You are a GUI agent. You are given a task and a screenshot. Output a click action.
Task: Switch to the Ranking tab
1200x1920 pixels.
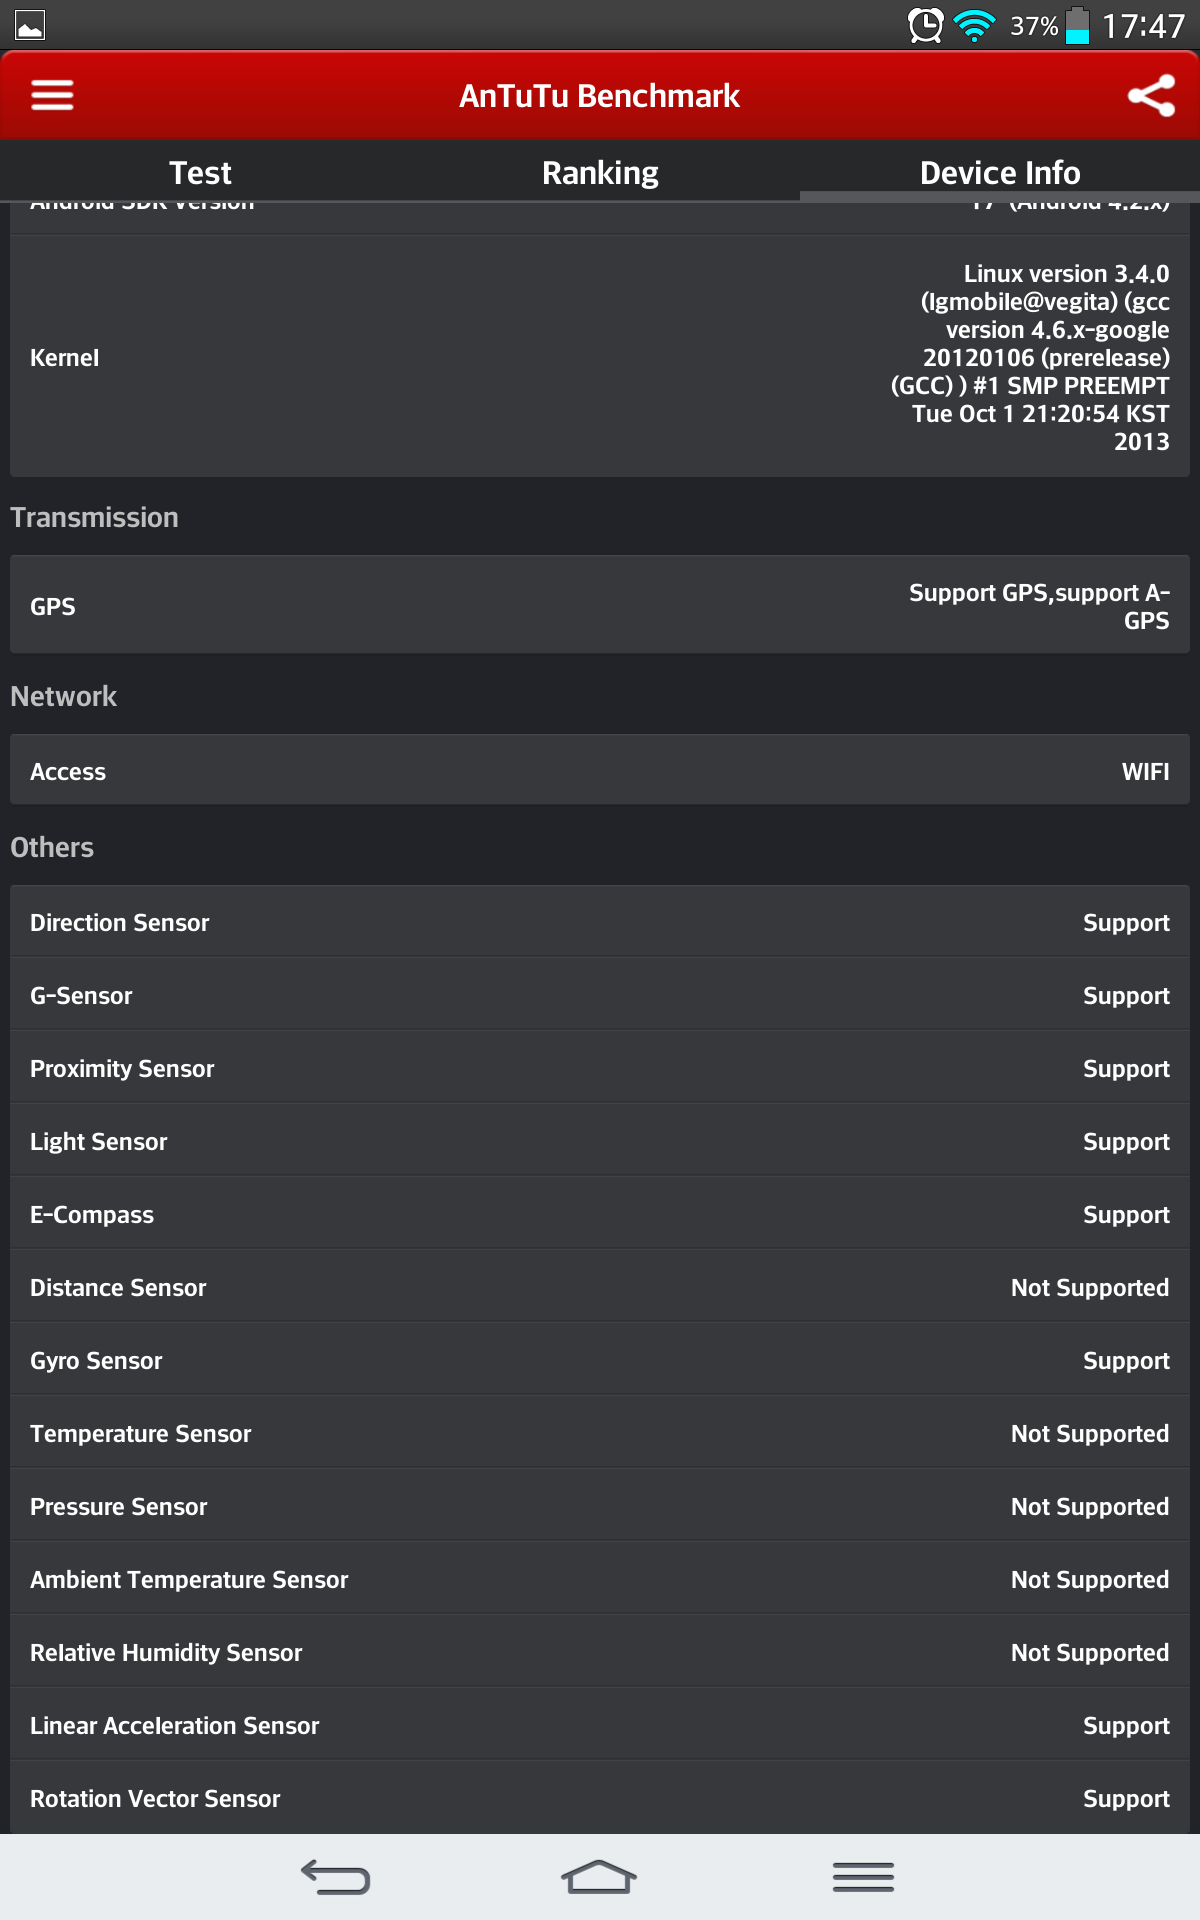coord(600,173)
